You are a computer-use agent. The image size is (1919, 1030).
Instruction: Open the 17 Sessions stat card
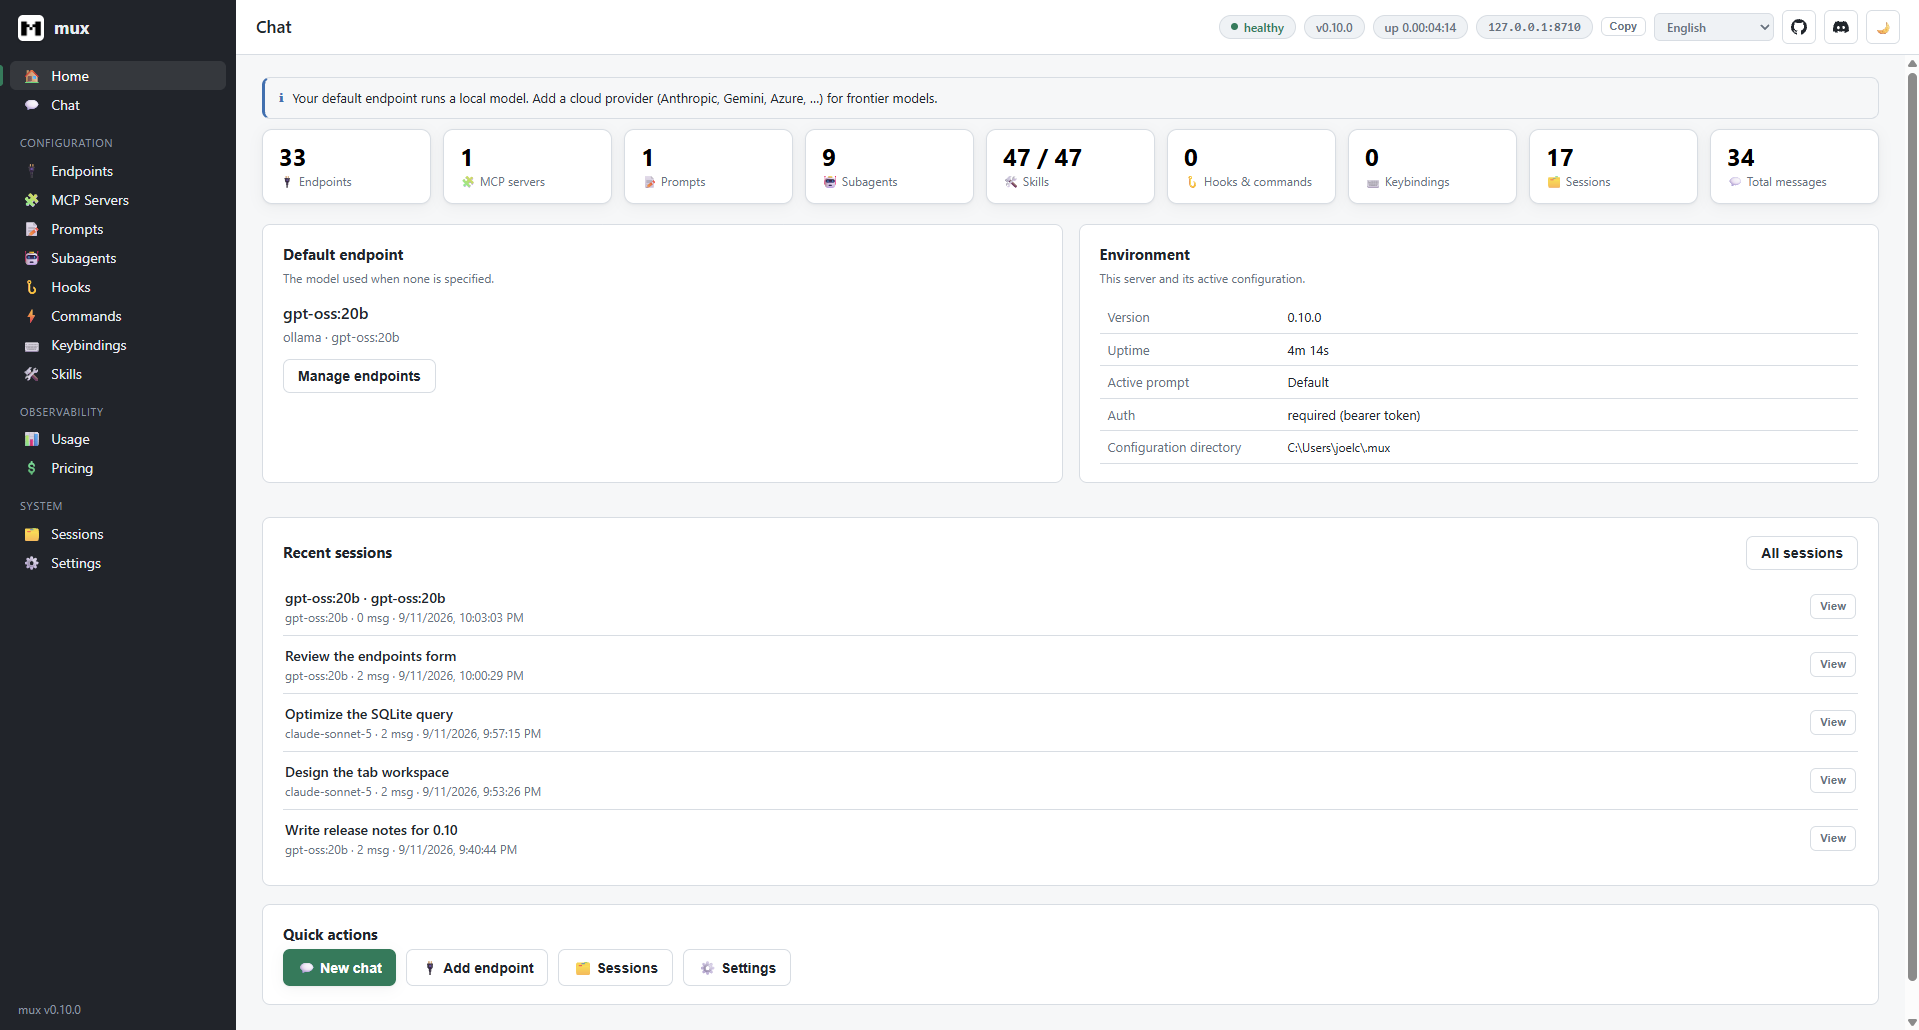point(1613,167)
